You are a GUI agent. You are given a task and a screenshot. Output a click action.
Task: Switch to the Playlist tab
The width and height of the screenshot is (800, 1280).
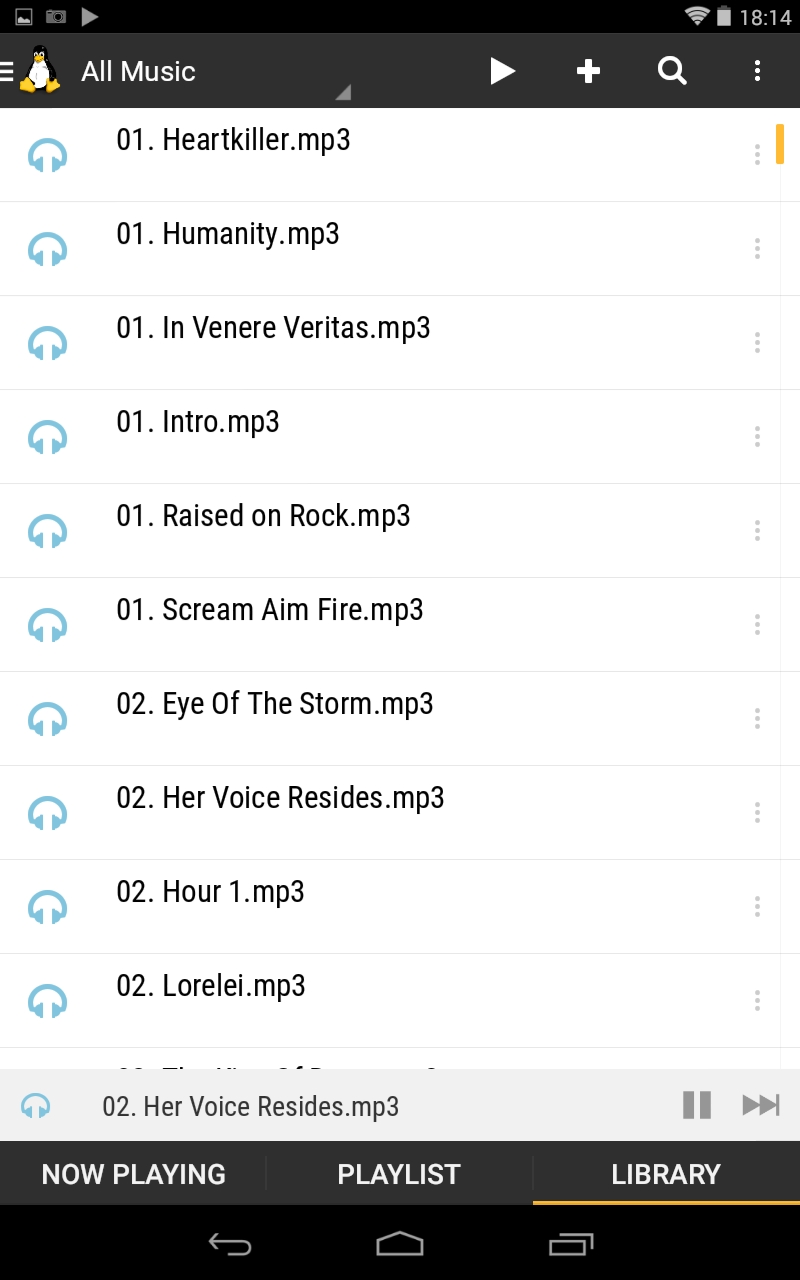pos(399,1174)
